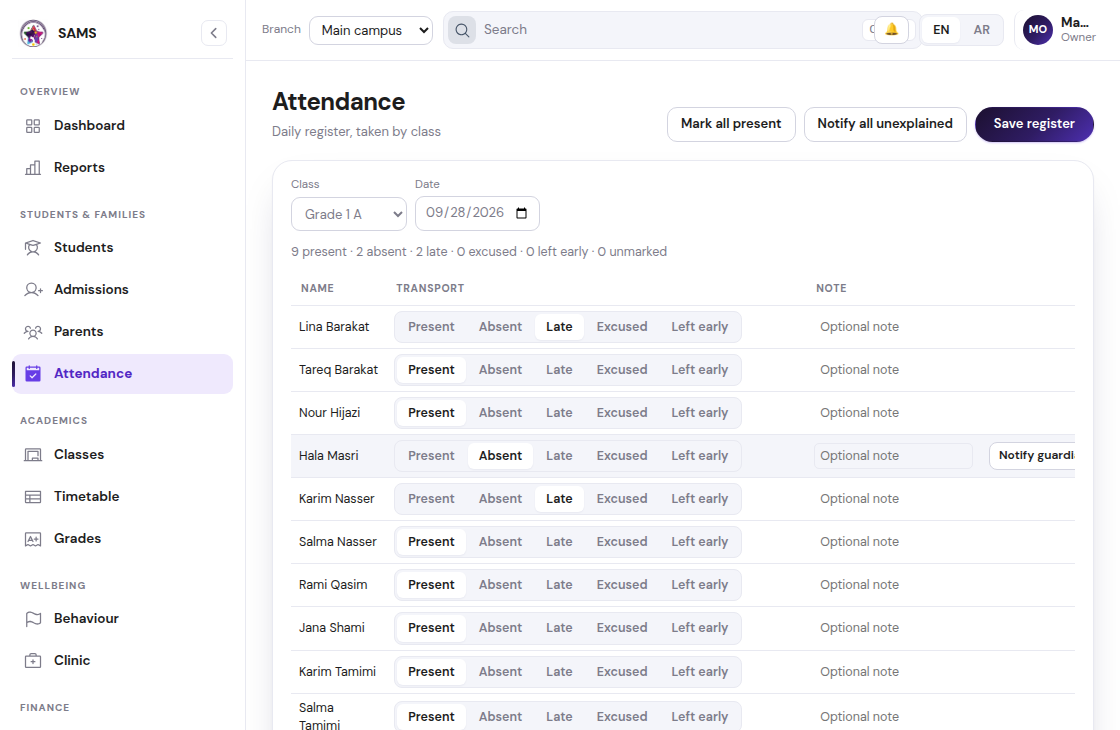Set Hala Masri to Excused

621,456
